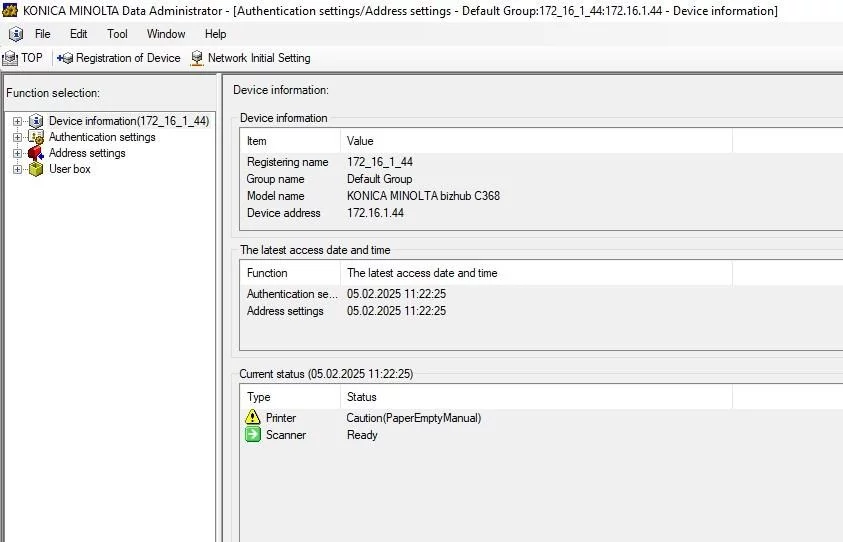This screenshot has width=843, height=542.
Task: Open the Window menu
Action: point(166,34)
